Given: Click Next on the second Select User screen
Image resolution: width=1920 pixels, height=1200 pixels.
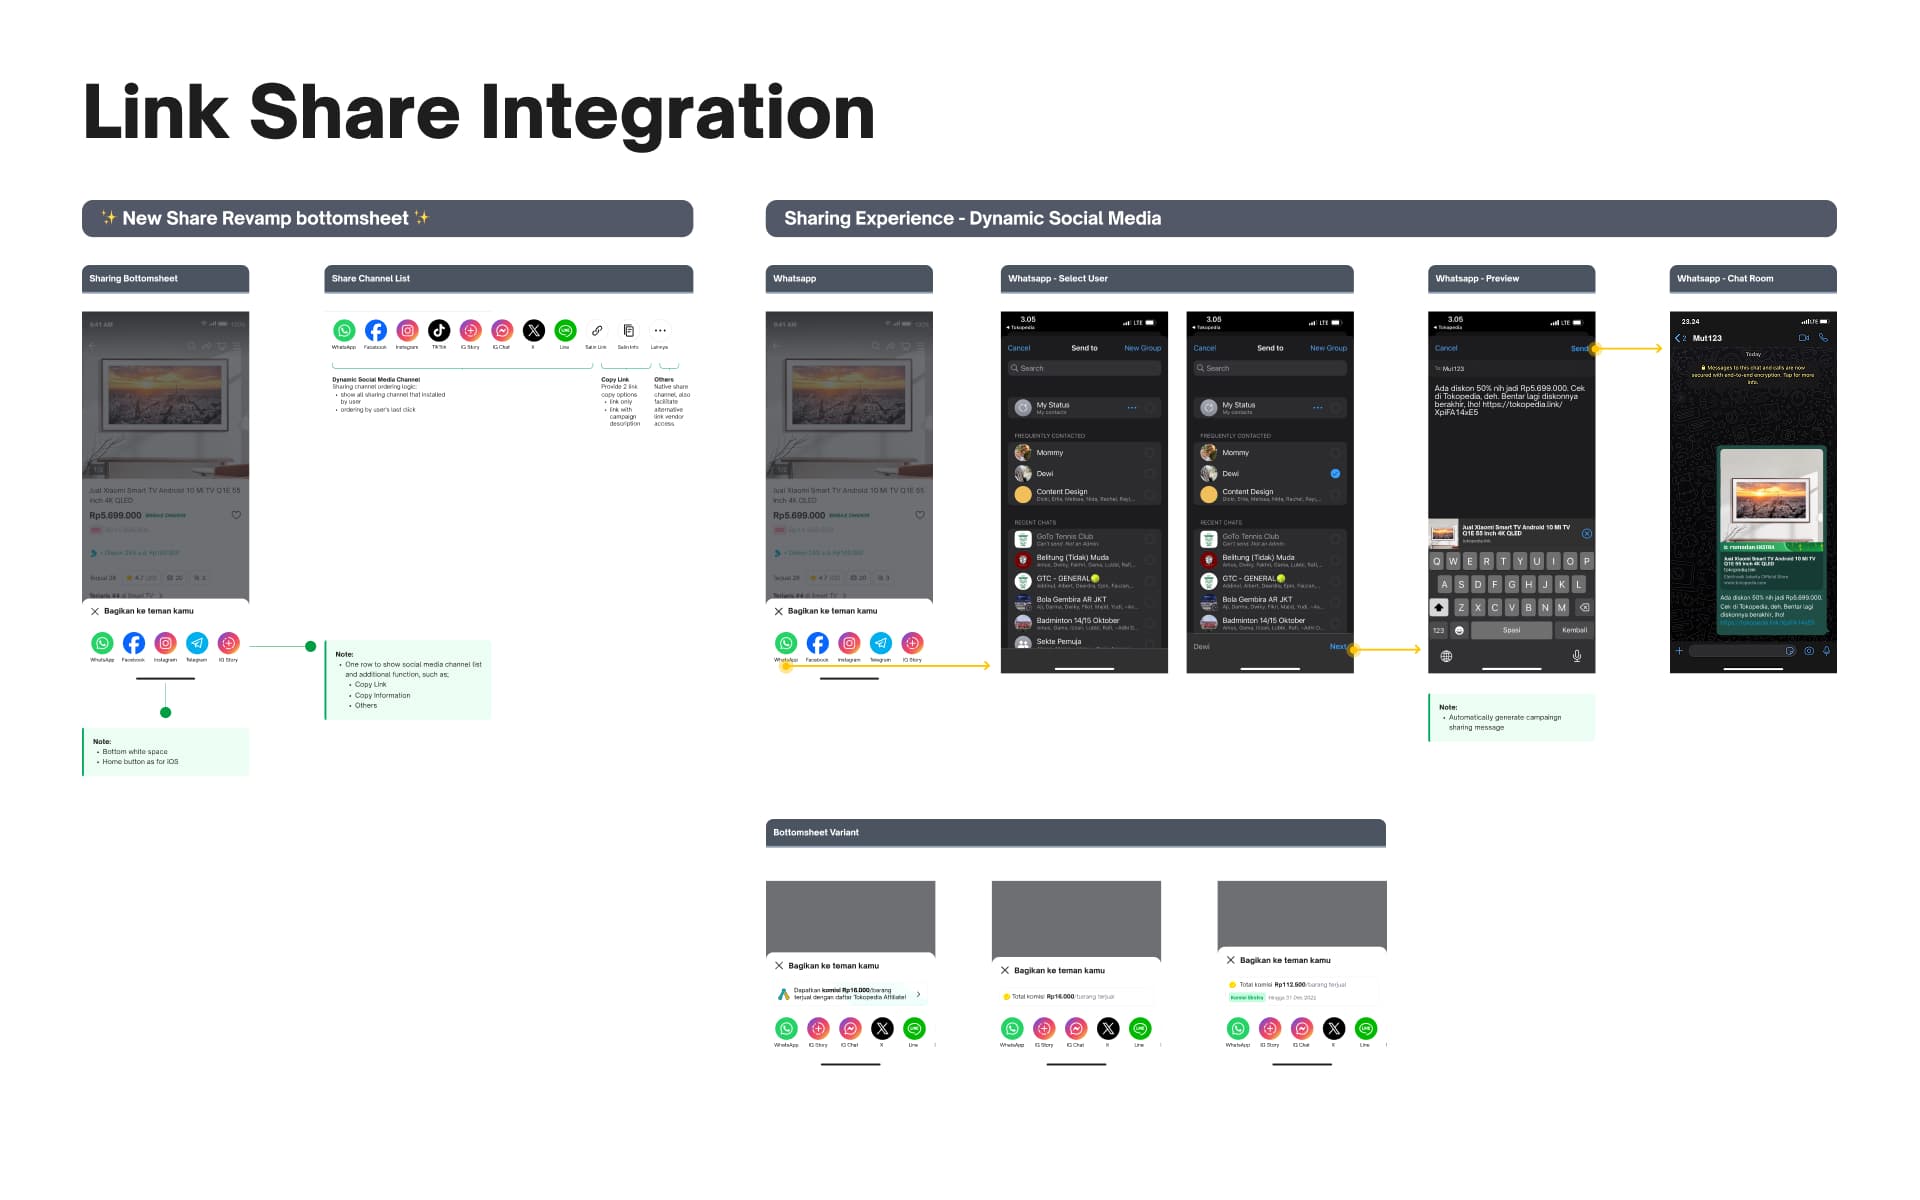Looking at the screenshot, I should click(1337, 647).
